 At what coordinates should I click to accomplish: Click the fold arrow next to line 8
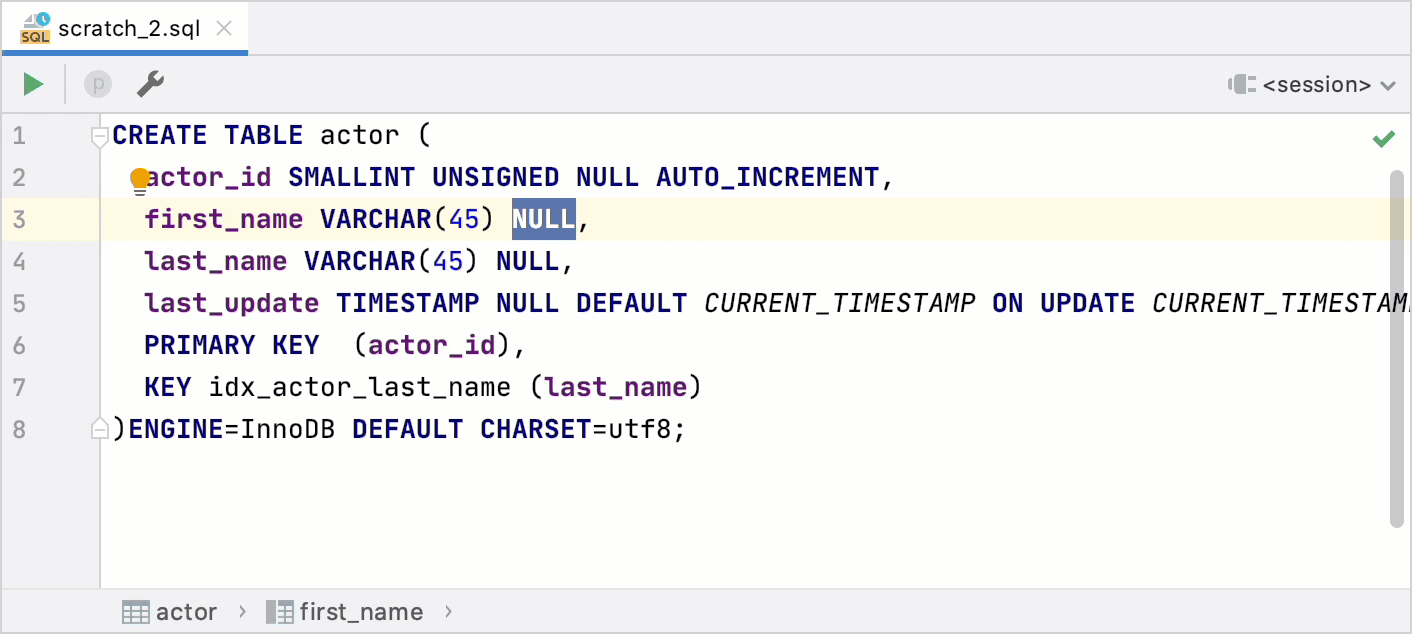[x=100, y=428]
